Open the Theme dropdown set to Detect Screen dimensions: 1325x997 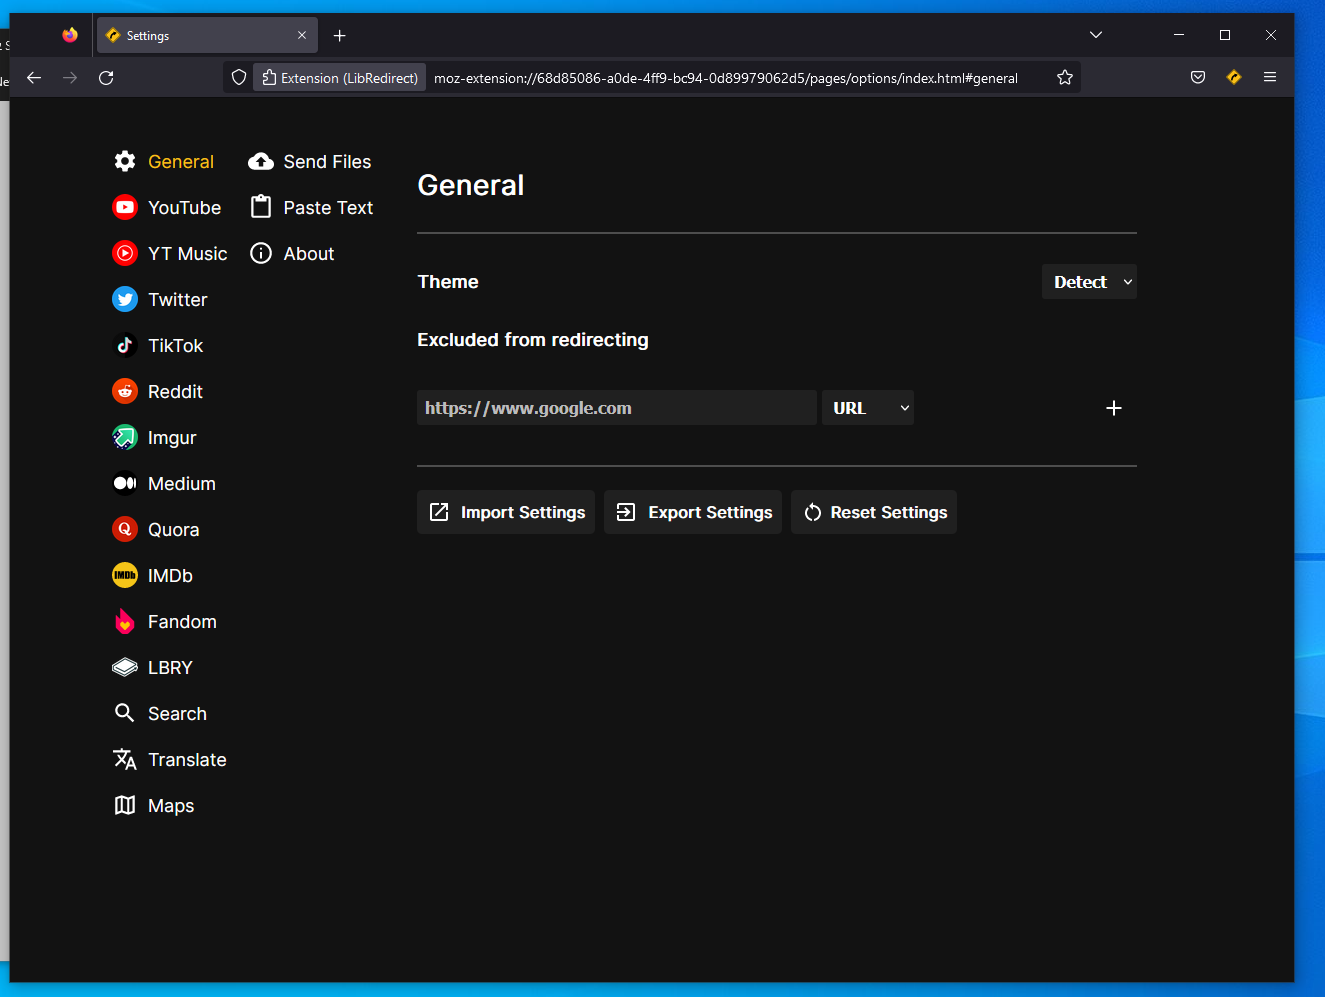tap(1089, 281)
